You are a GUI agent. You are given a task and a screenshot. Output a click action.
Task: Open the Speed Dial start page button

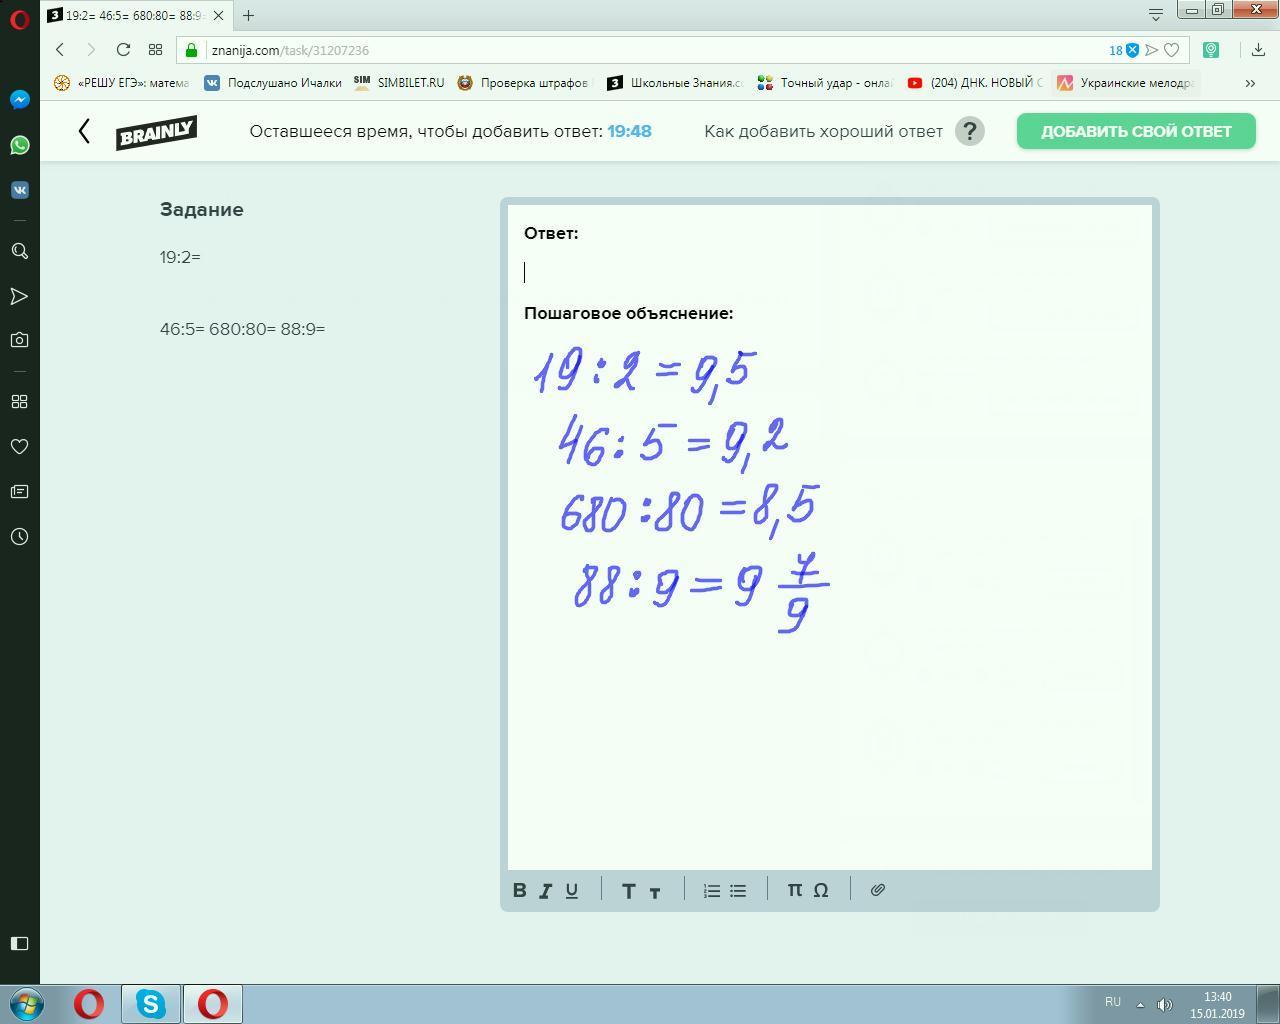(x=155, y=50)
